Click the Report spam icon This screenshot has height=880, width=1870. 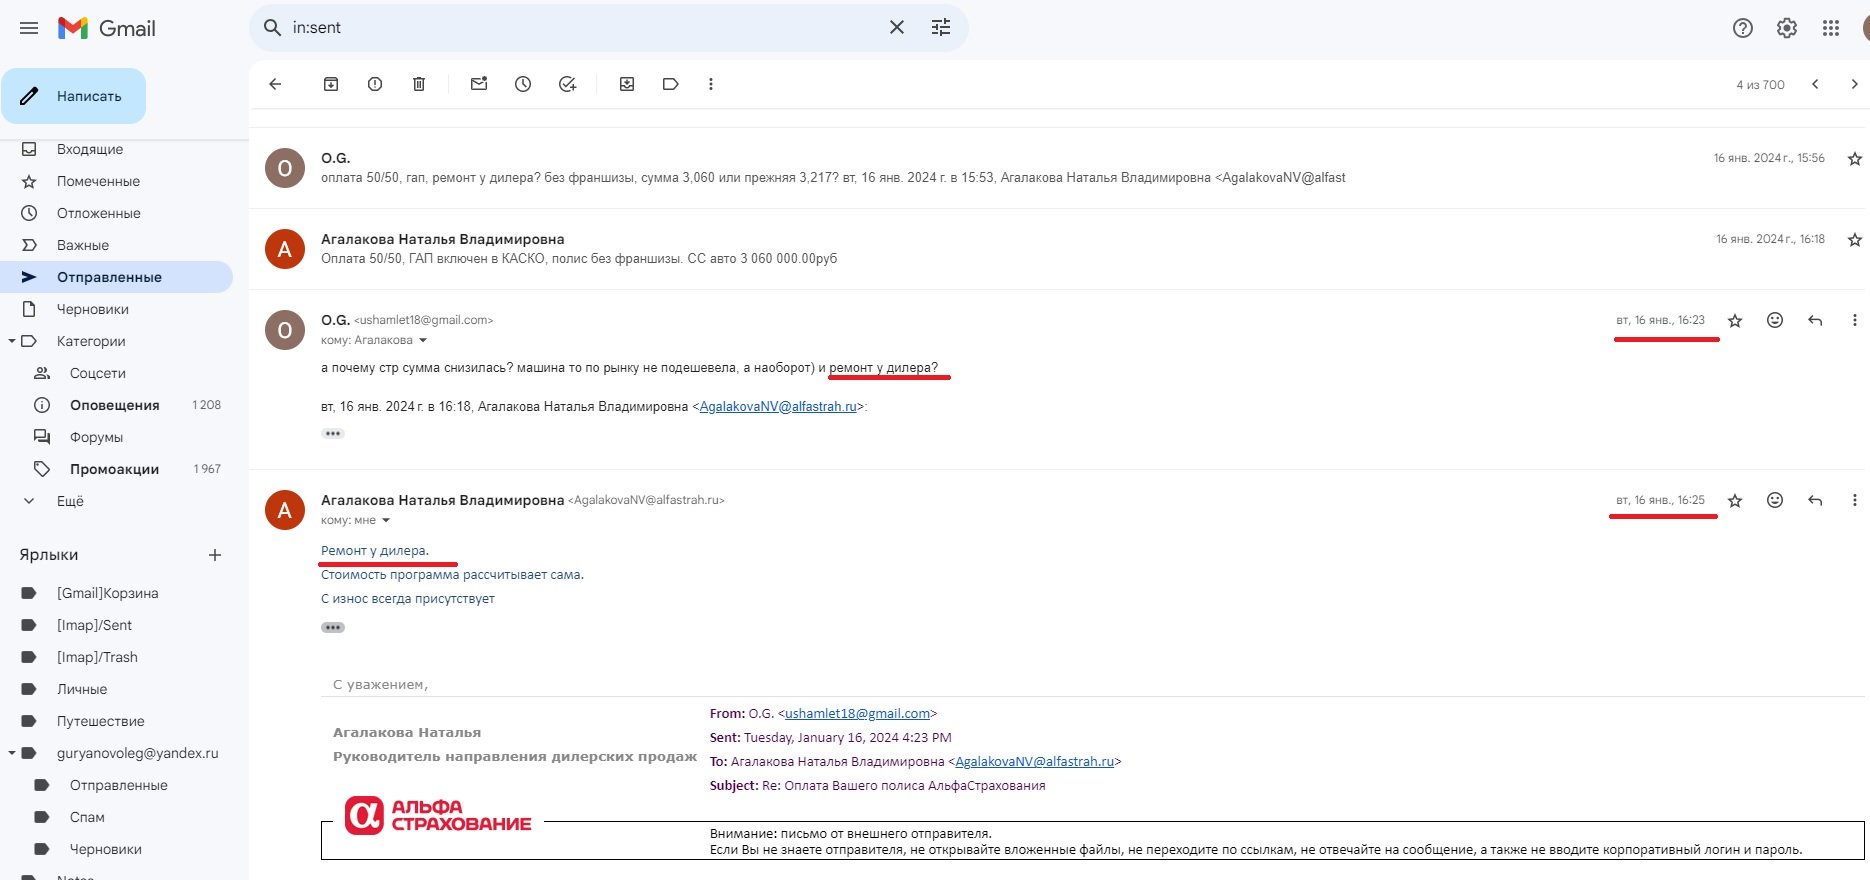375,84
